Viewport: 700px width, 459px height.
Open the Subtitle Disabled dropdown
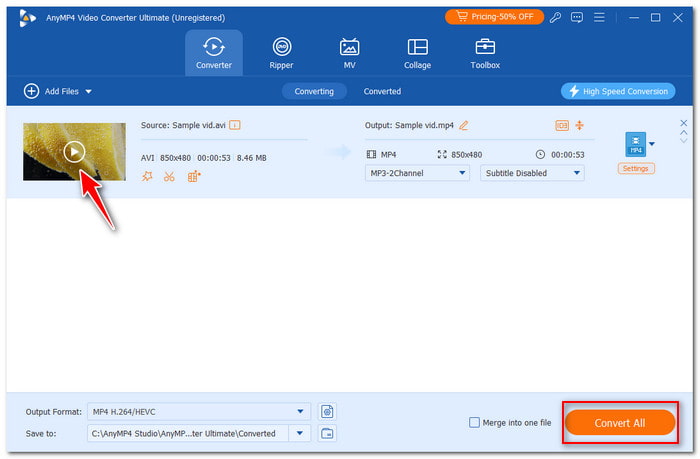click(x=532, y=173)
